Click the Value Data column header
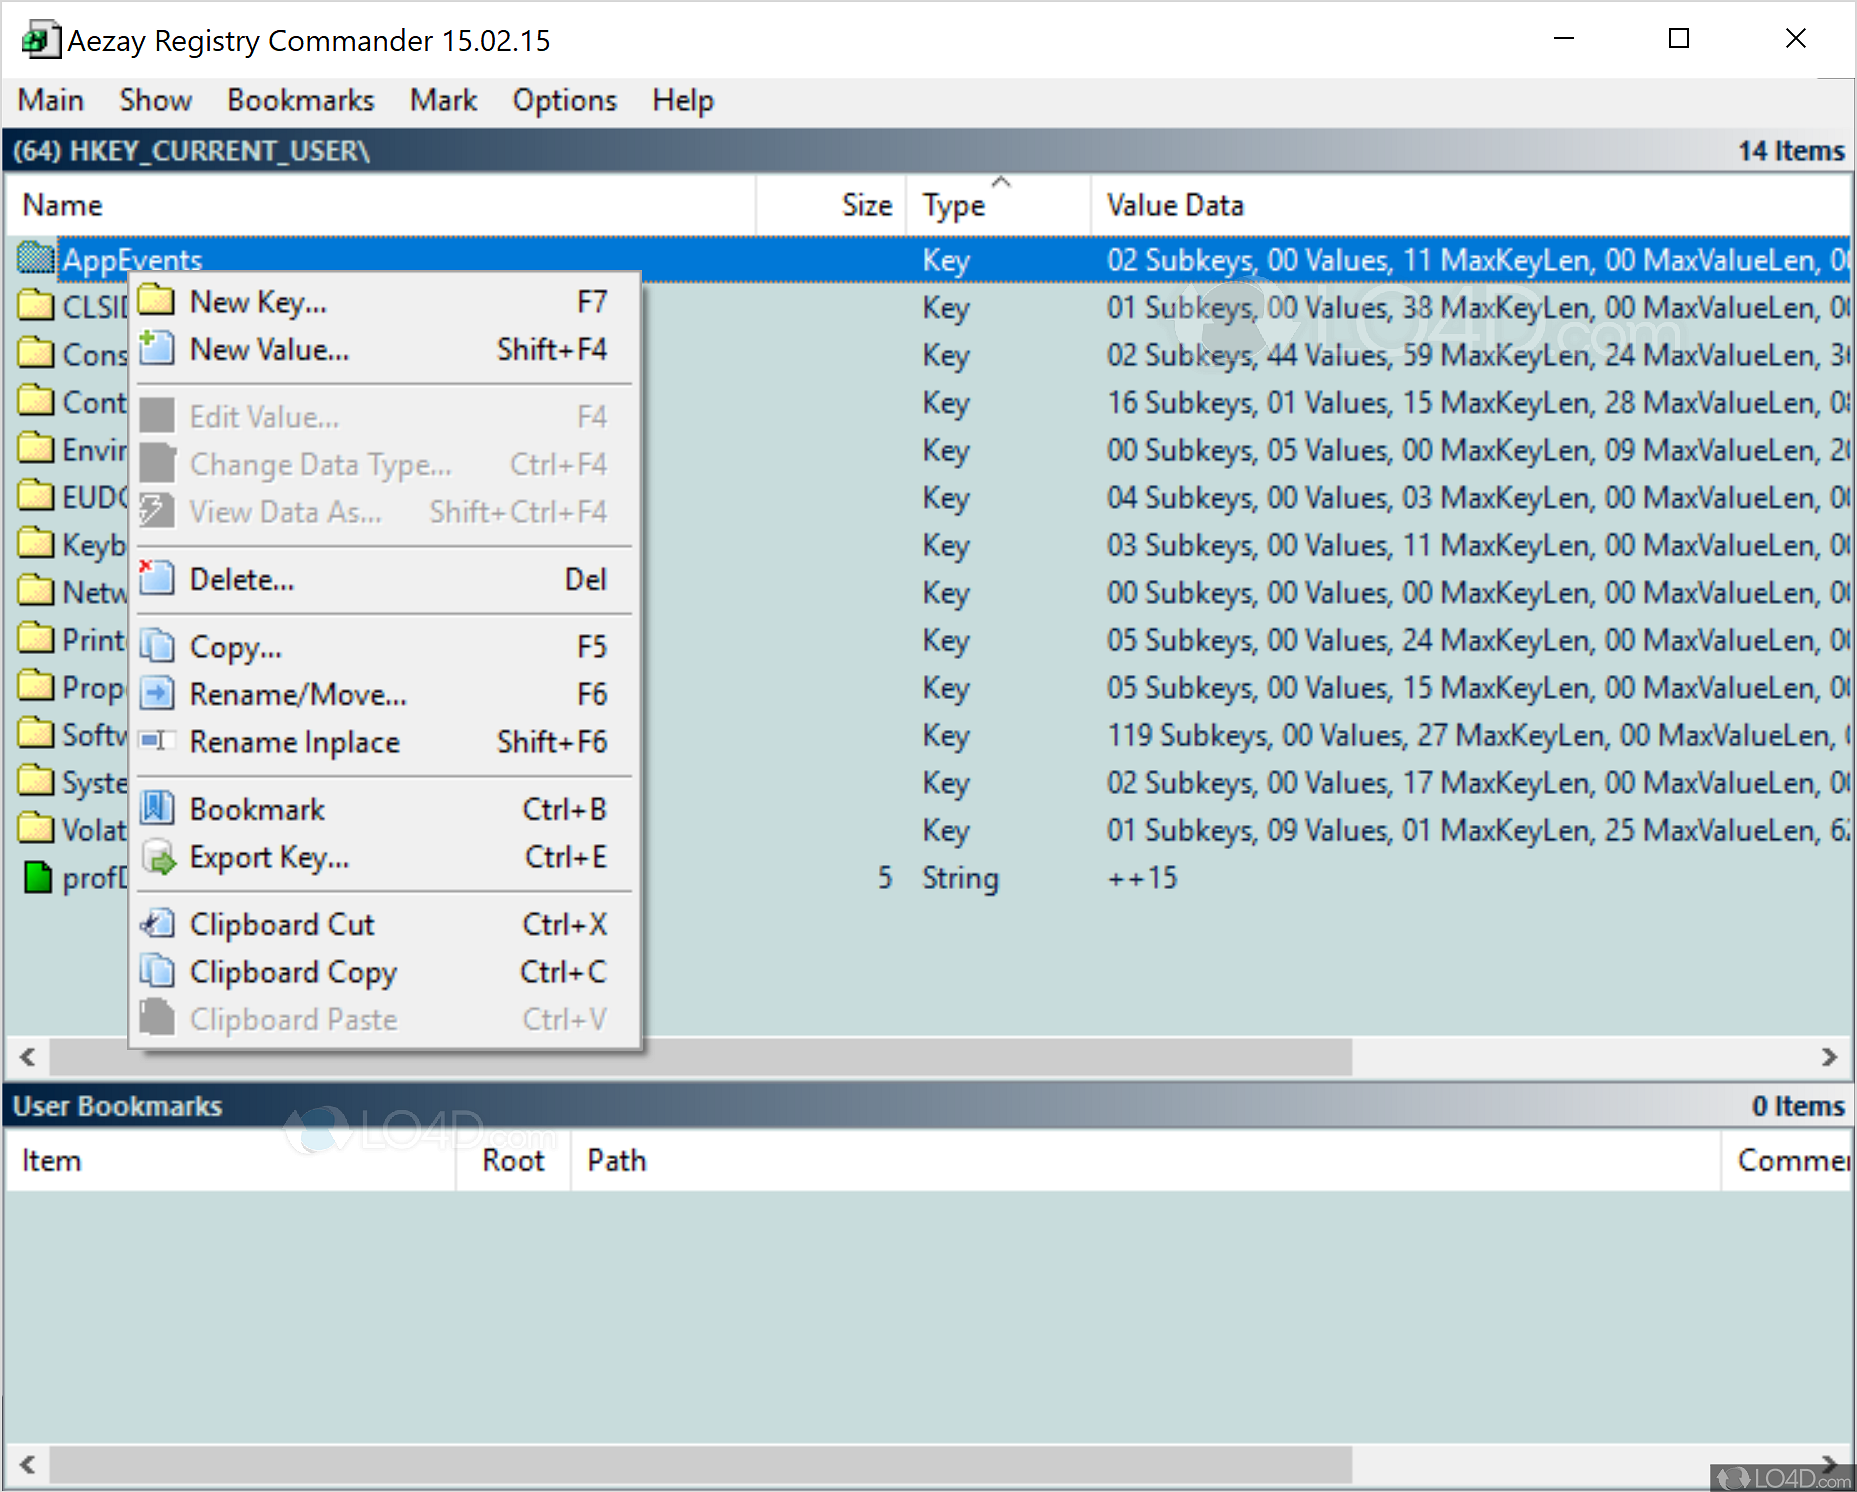Screen dimensions: 1857x1492 (x=1175, y=204)
